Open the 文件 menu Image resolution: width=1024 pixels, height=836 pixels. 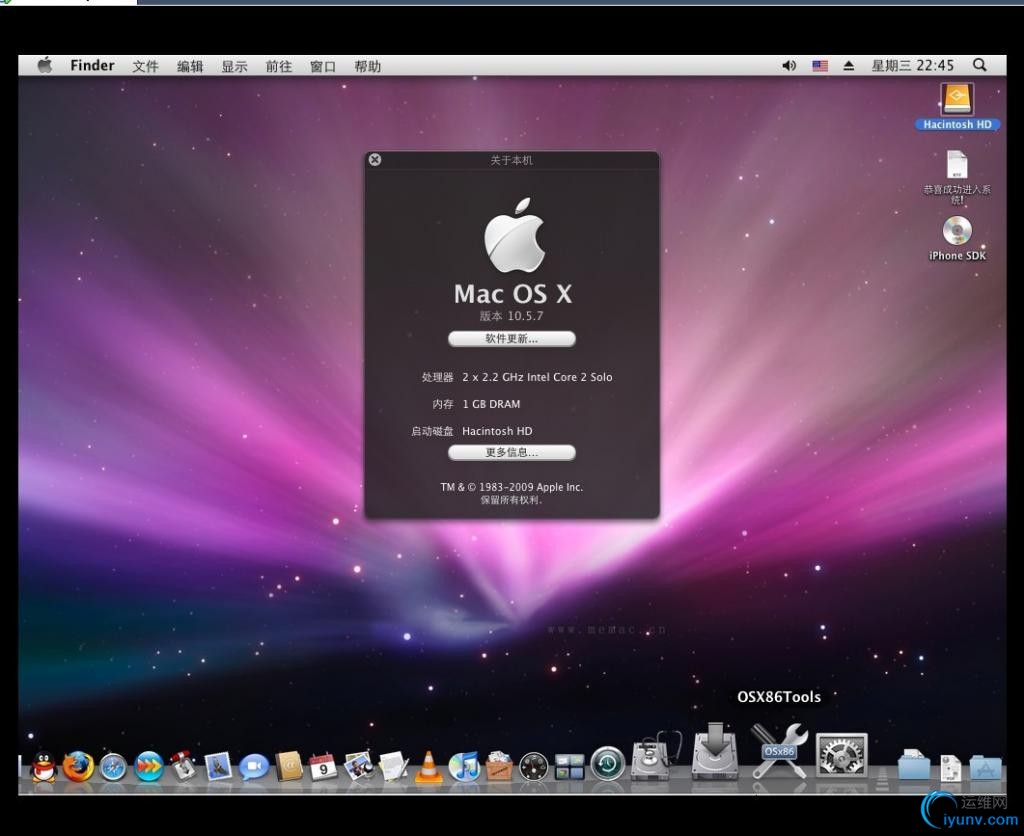point(145,66)
